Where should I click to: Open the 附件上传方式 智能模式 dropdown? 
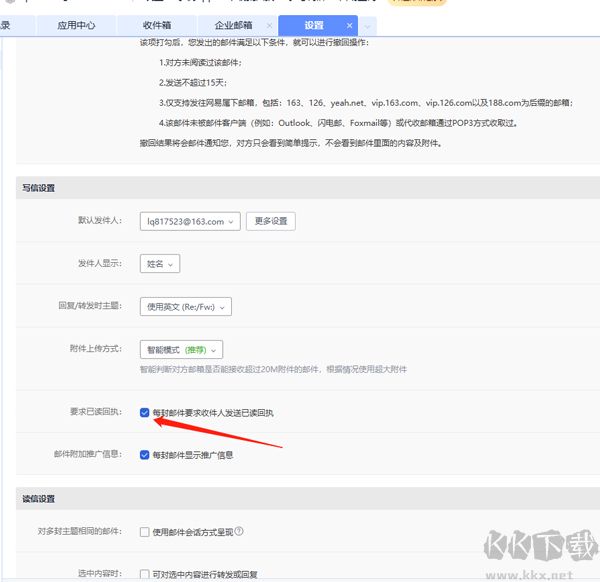click(x=181, y=349)
